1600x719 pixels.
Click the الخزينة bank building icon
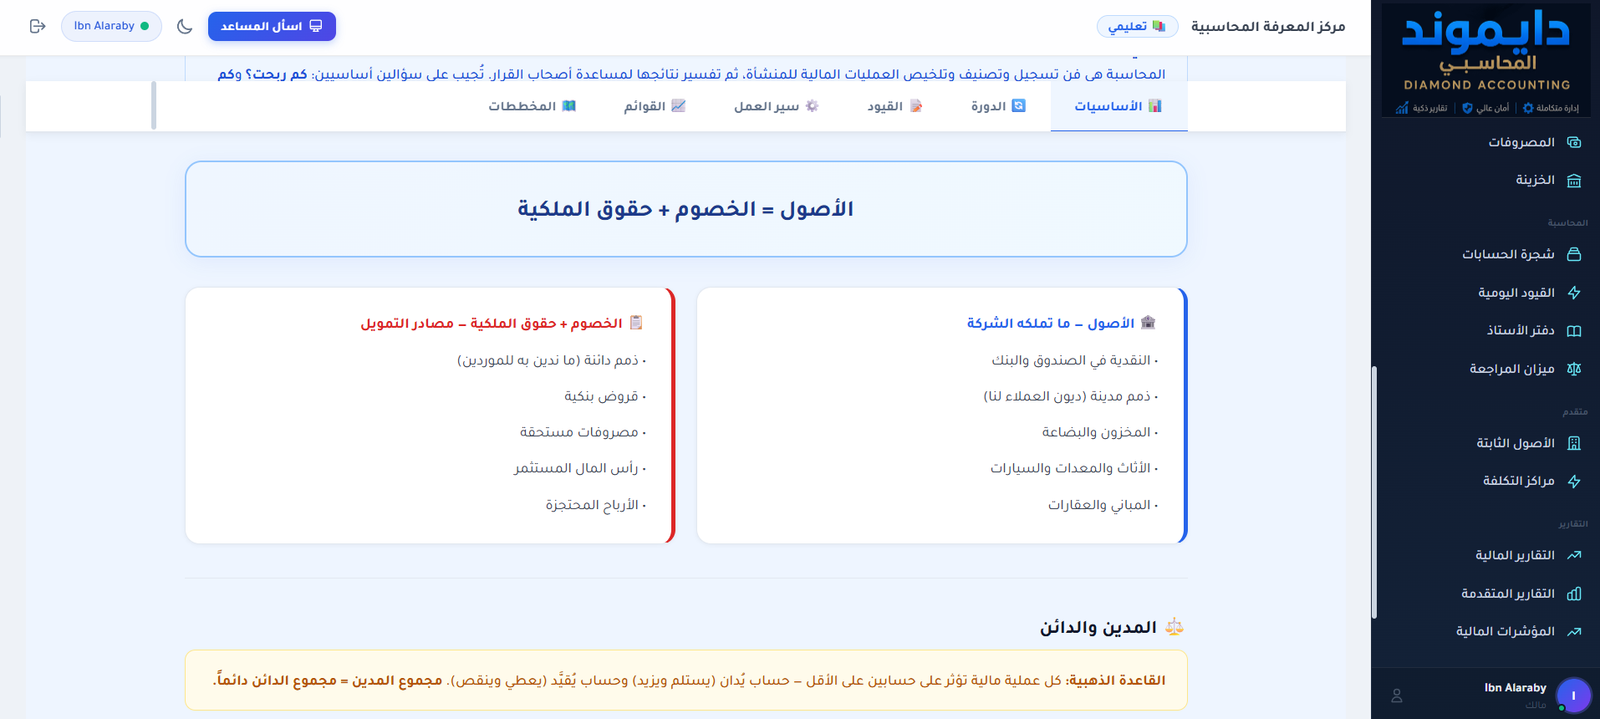[1574, 180]
